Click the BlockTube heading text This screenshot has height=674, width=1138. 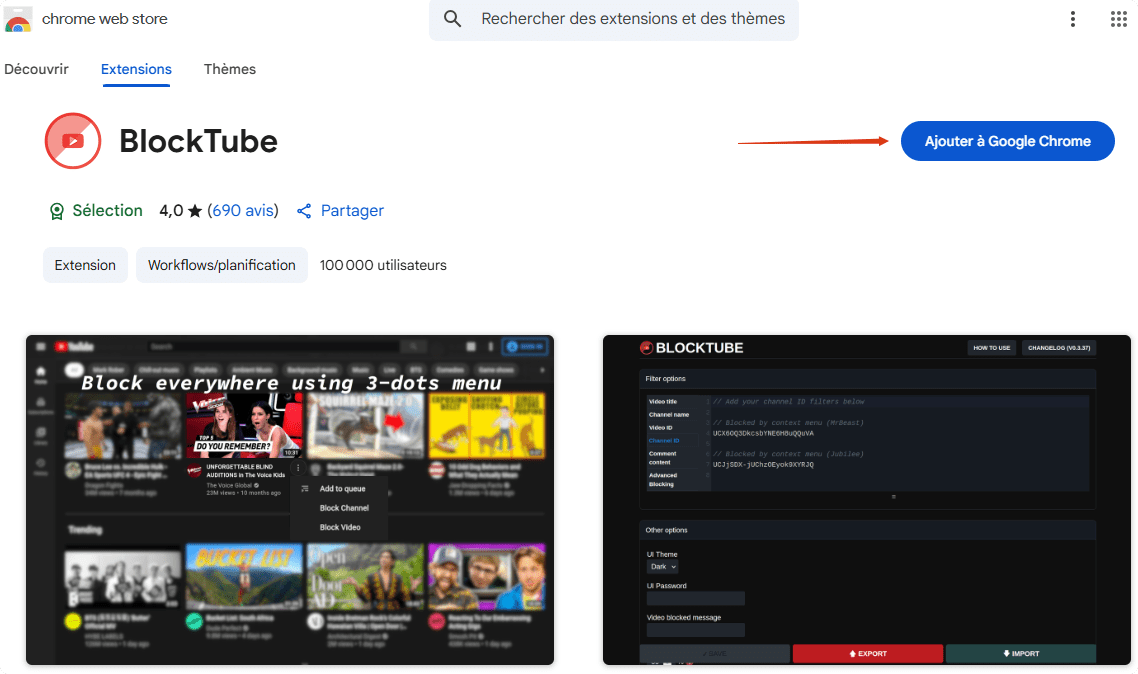click(x=198, y=141)
